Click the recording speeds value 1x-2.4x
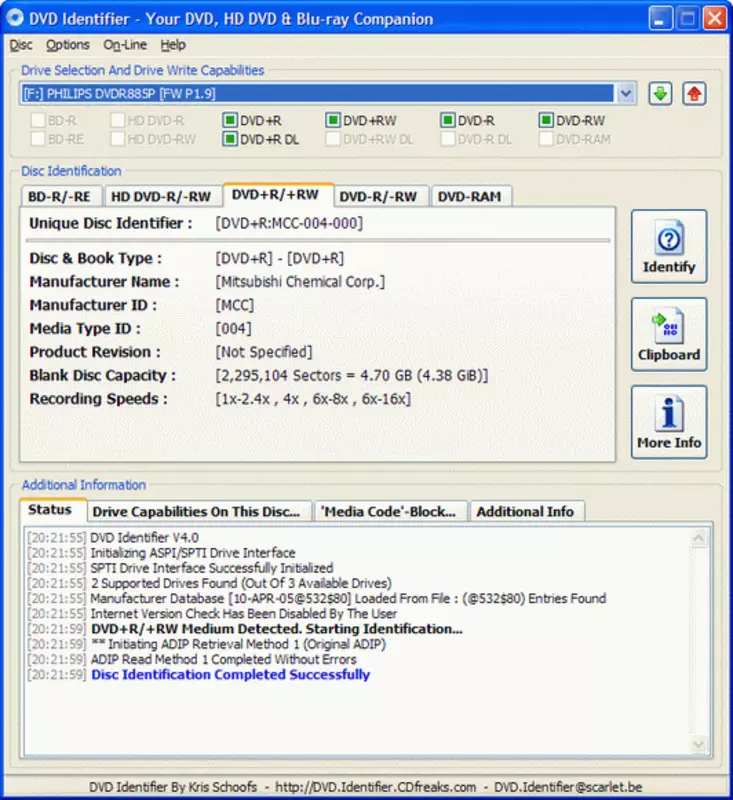This screenshot has height=800, width=733. pyautogui.click(x=313, y=399)
